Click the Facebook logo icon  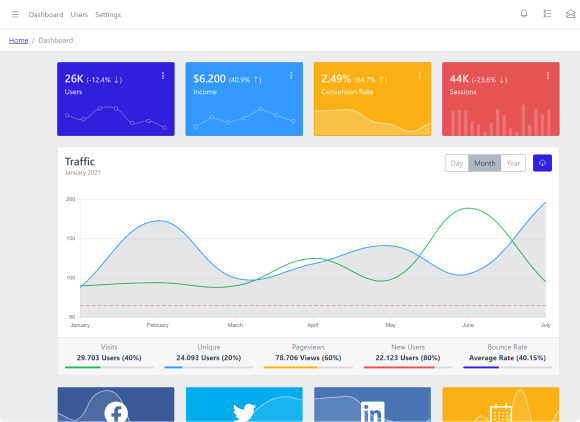pyautogui.click(x=116, y=412)
